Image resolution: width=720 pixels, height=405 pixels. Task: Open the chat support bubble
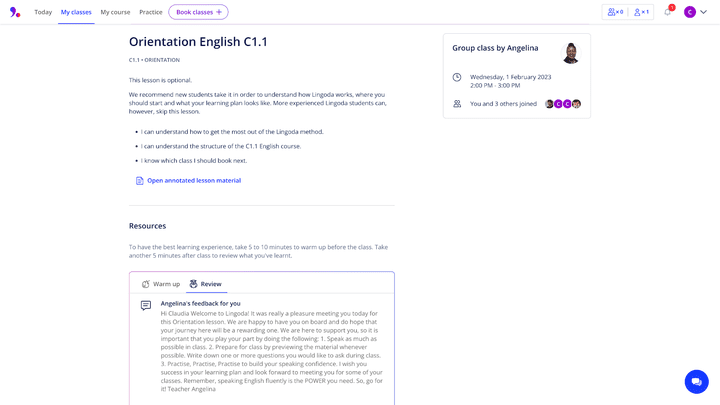(x=696, y=381)
